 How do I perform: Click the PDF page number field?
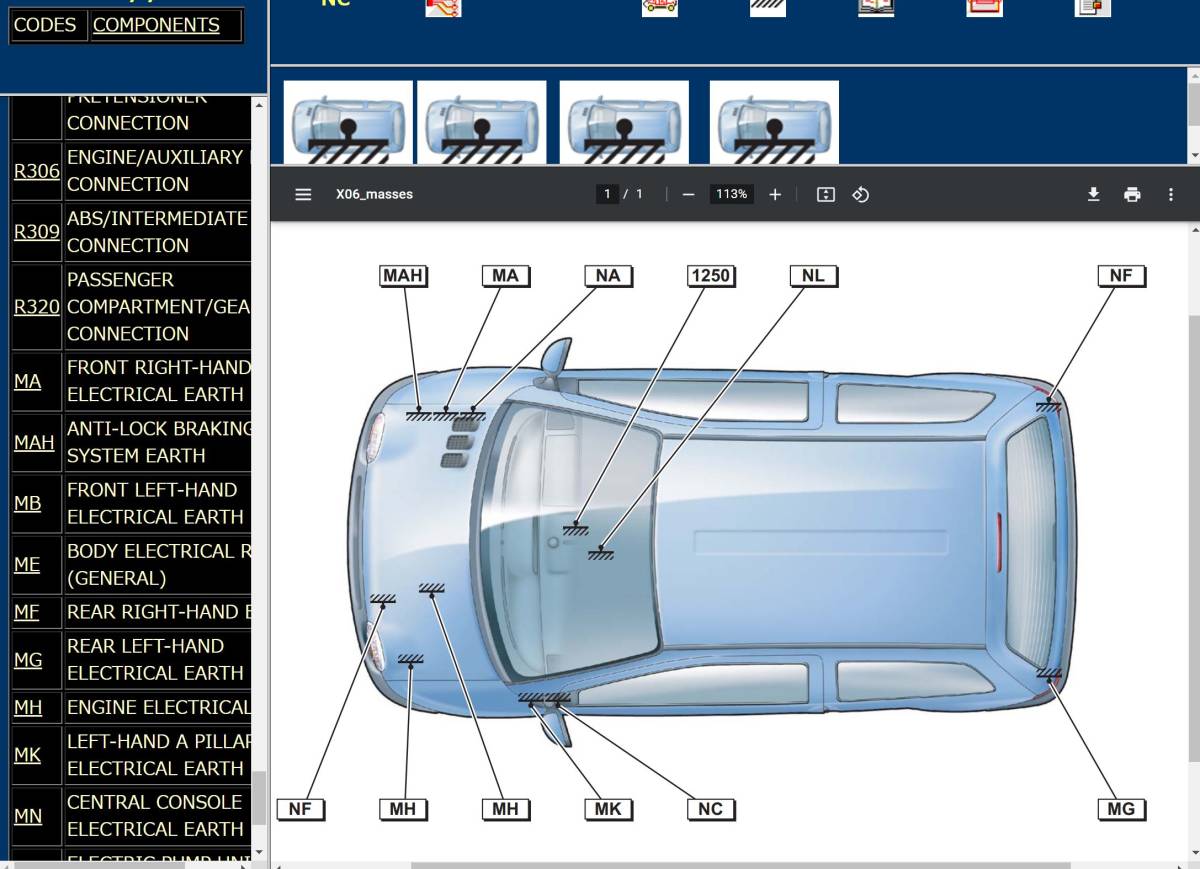coord(607,194)
